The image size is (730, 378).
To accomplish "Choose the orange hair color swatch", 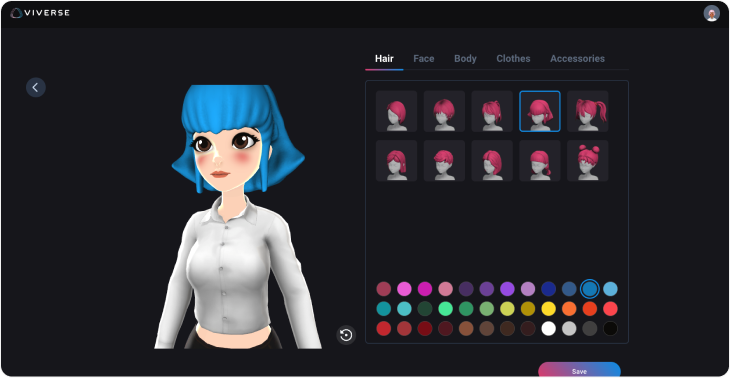I will pyautogui.click(x=569, y=309).
